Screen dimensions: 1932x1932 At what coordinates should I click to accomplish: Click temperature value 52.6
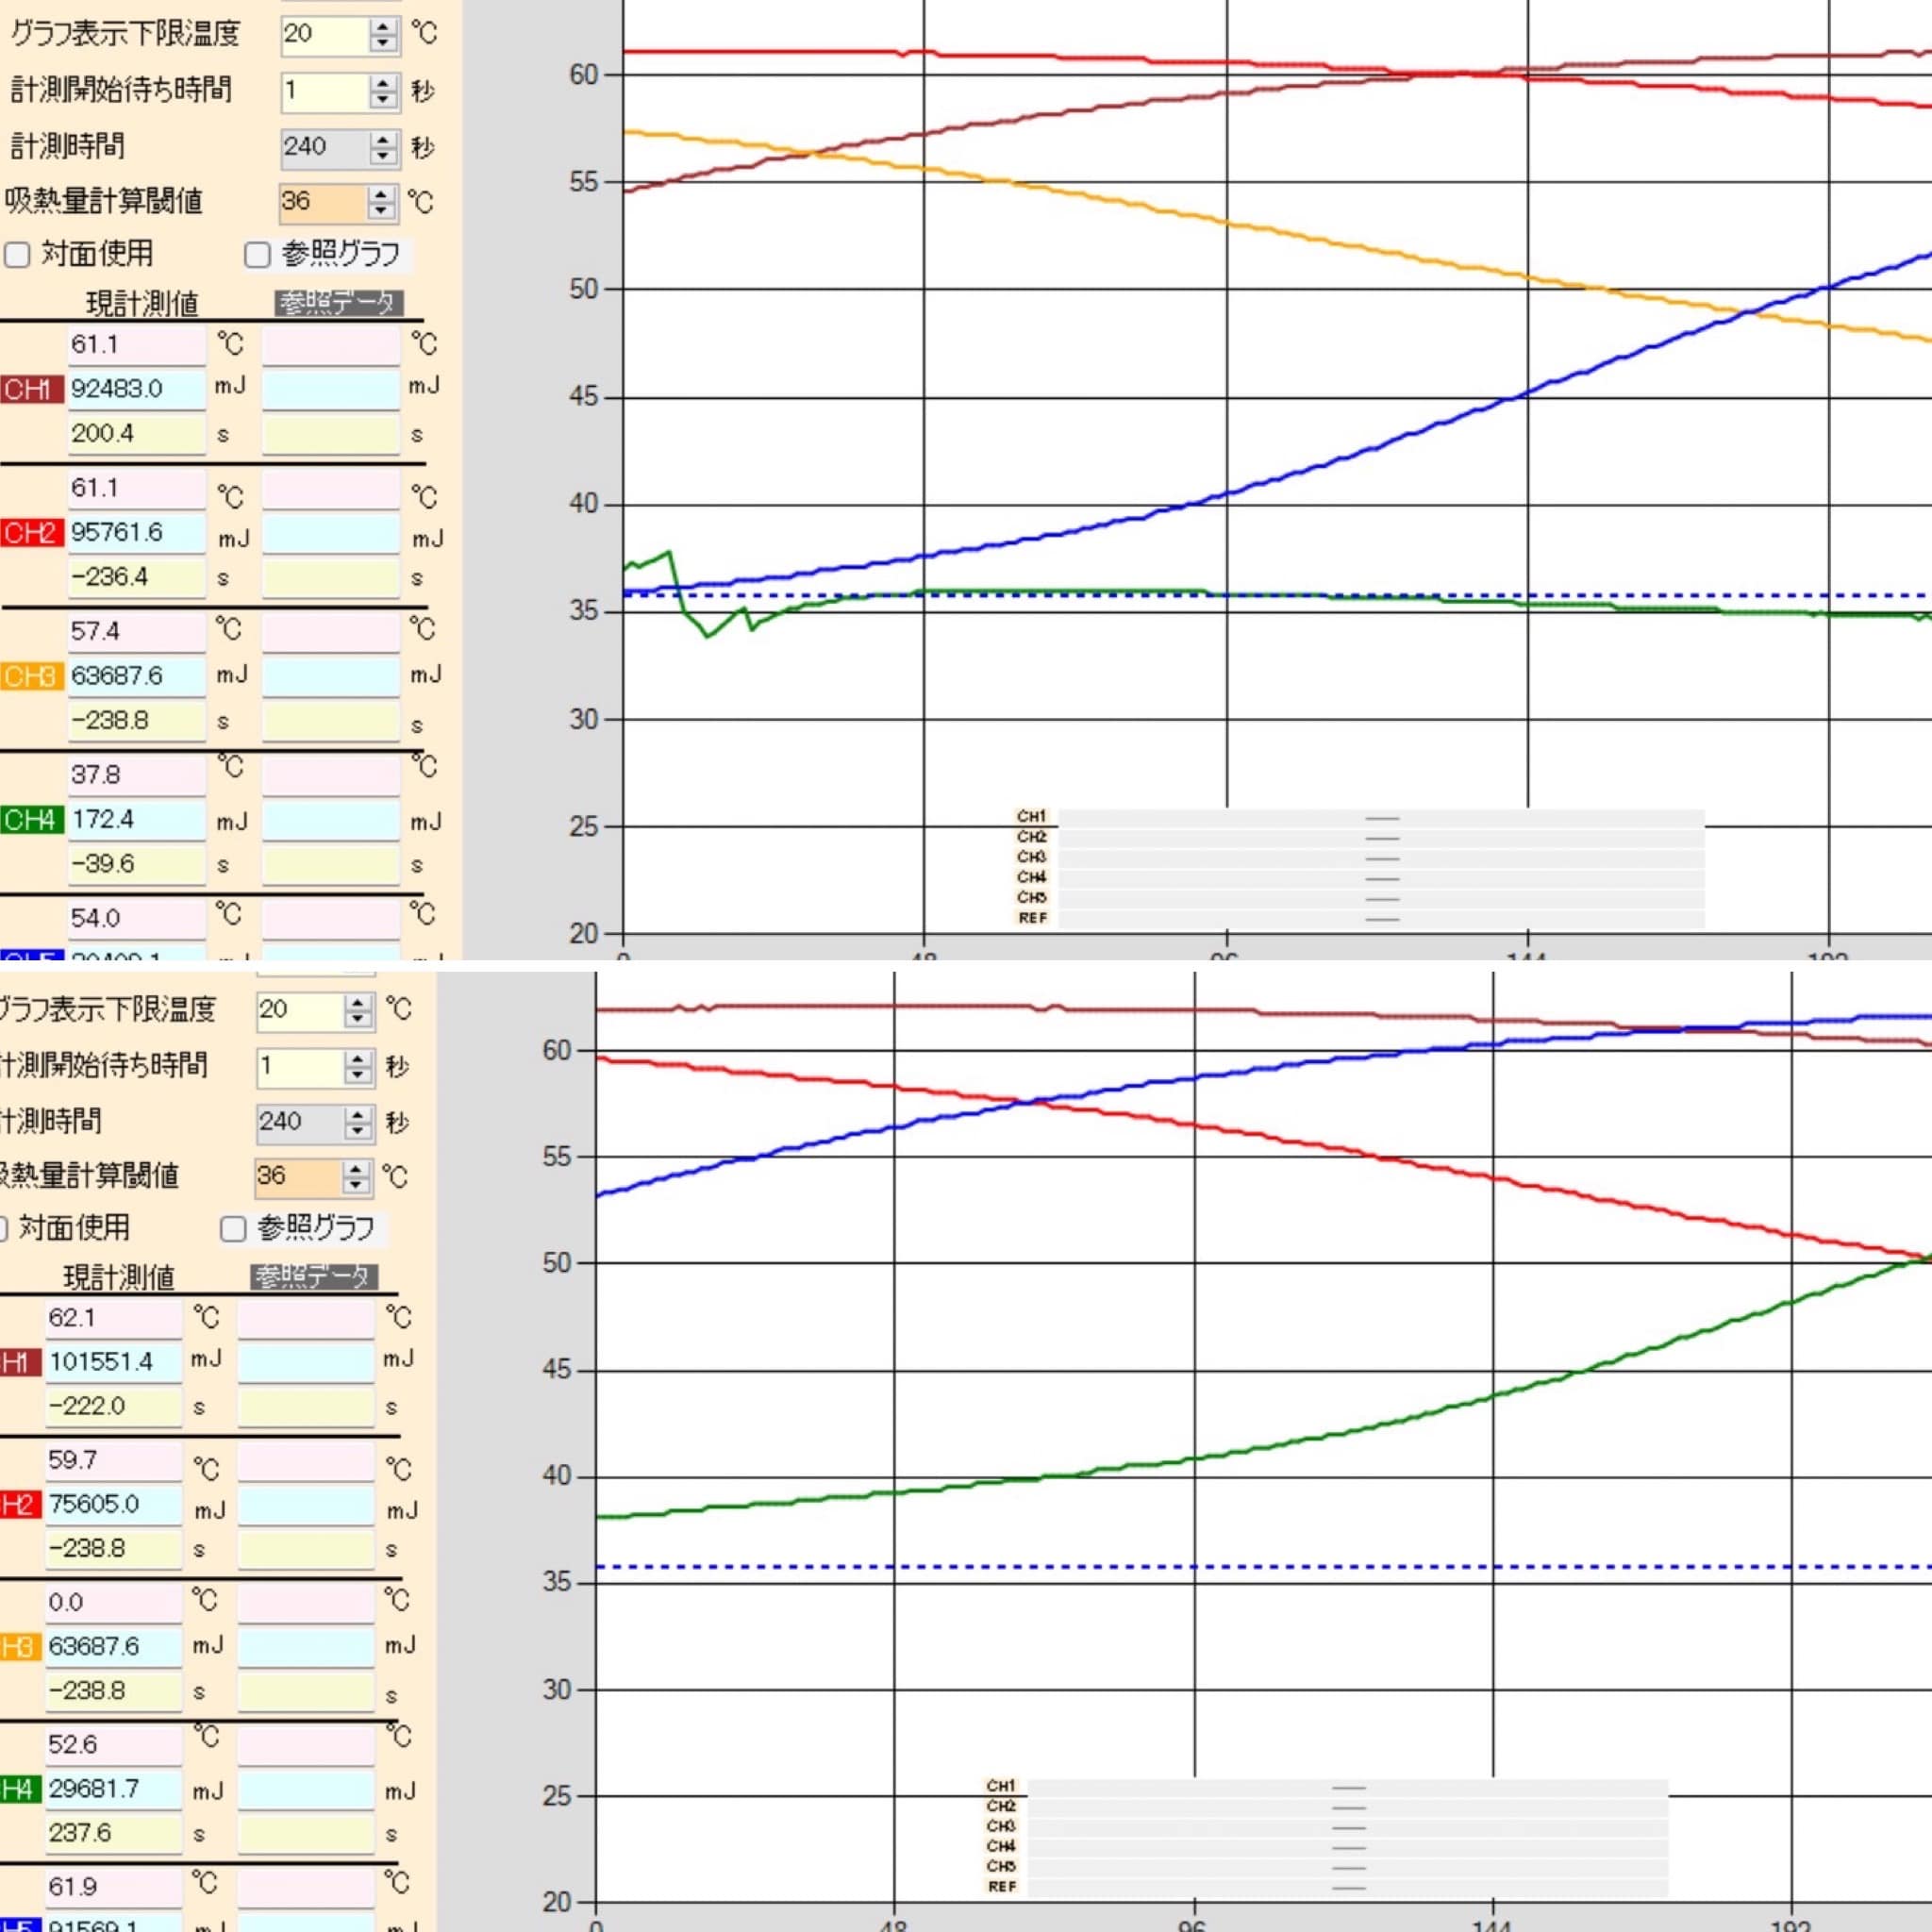pyautogui.click(x=114, y=1745)
